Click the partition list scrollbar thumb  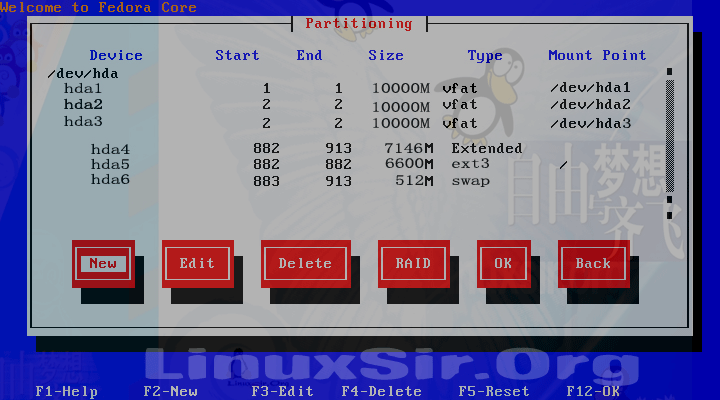[669, 136]
